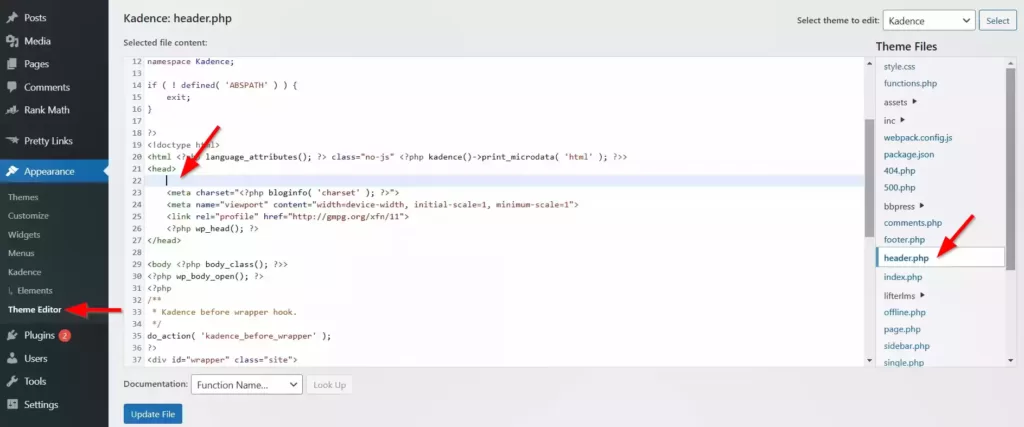The image size is (1024, 427).
Task: Open comments.php theme file
Action: (x=912, y=223)
